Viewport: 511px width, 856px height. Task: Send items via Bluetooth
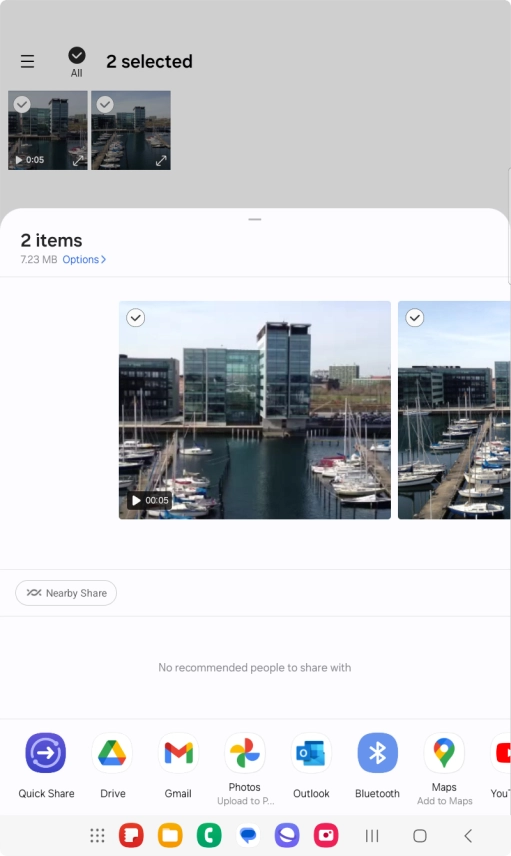(377, 753)
